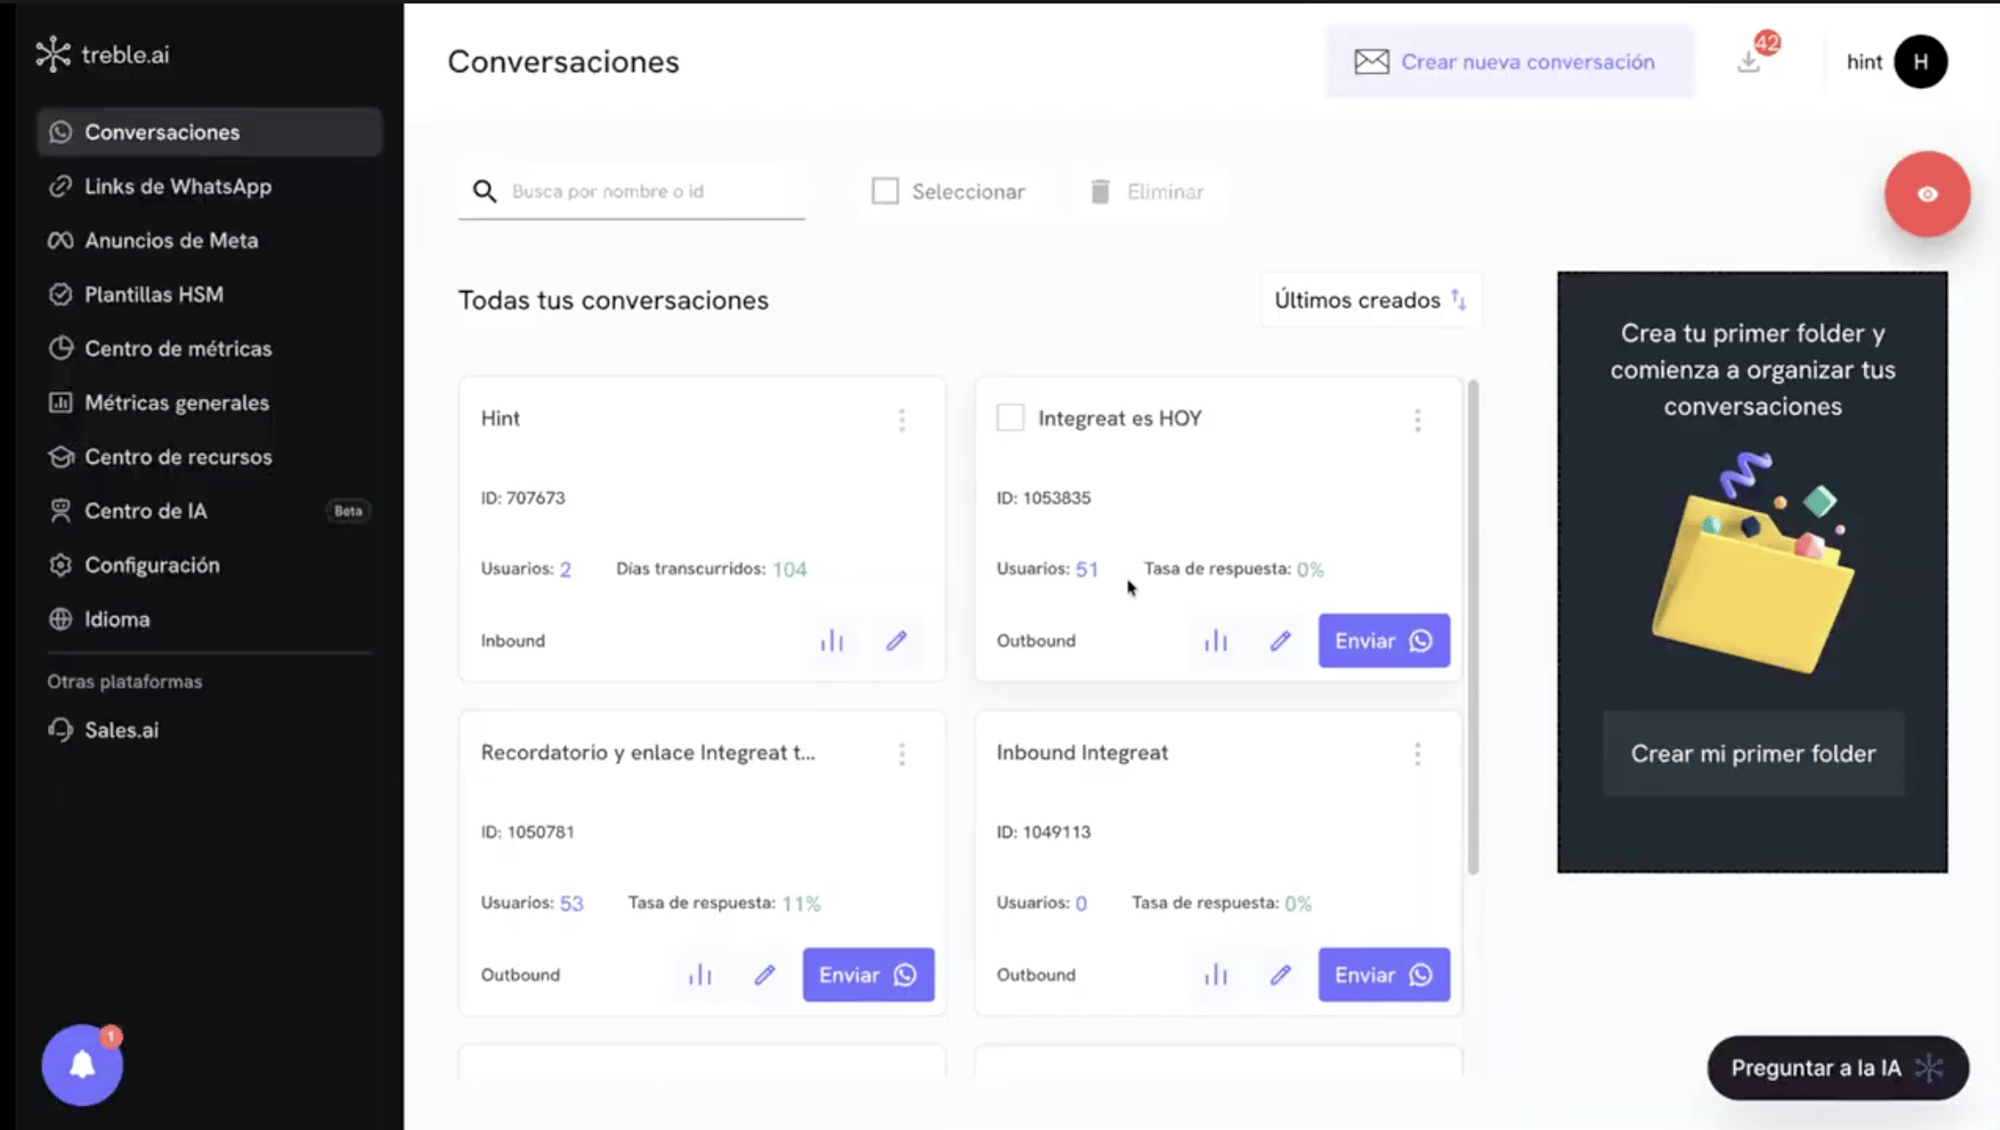
Task: Open the notifications bell icon
Action: (x=82, y=1065)
